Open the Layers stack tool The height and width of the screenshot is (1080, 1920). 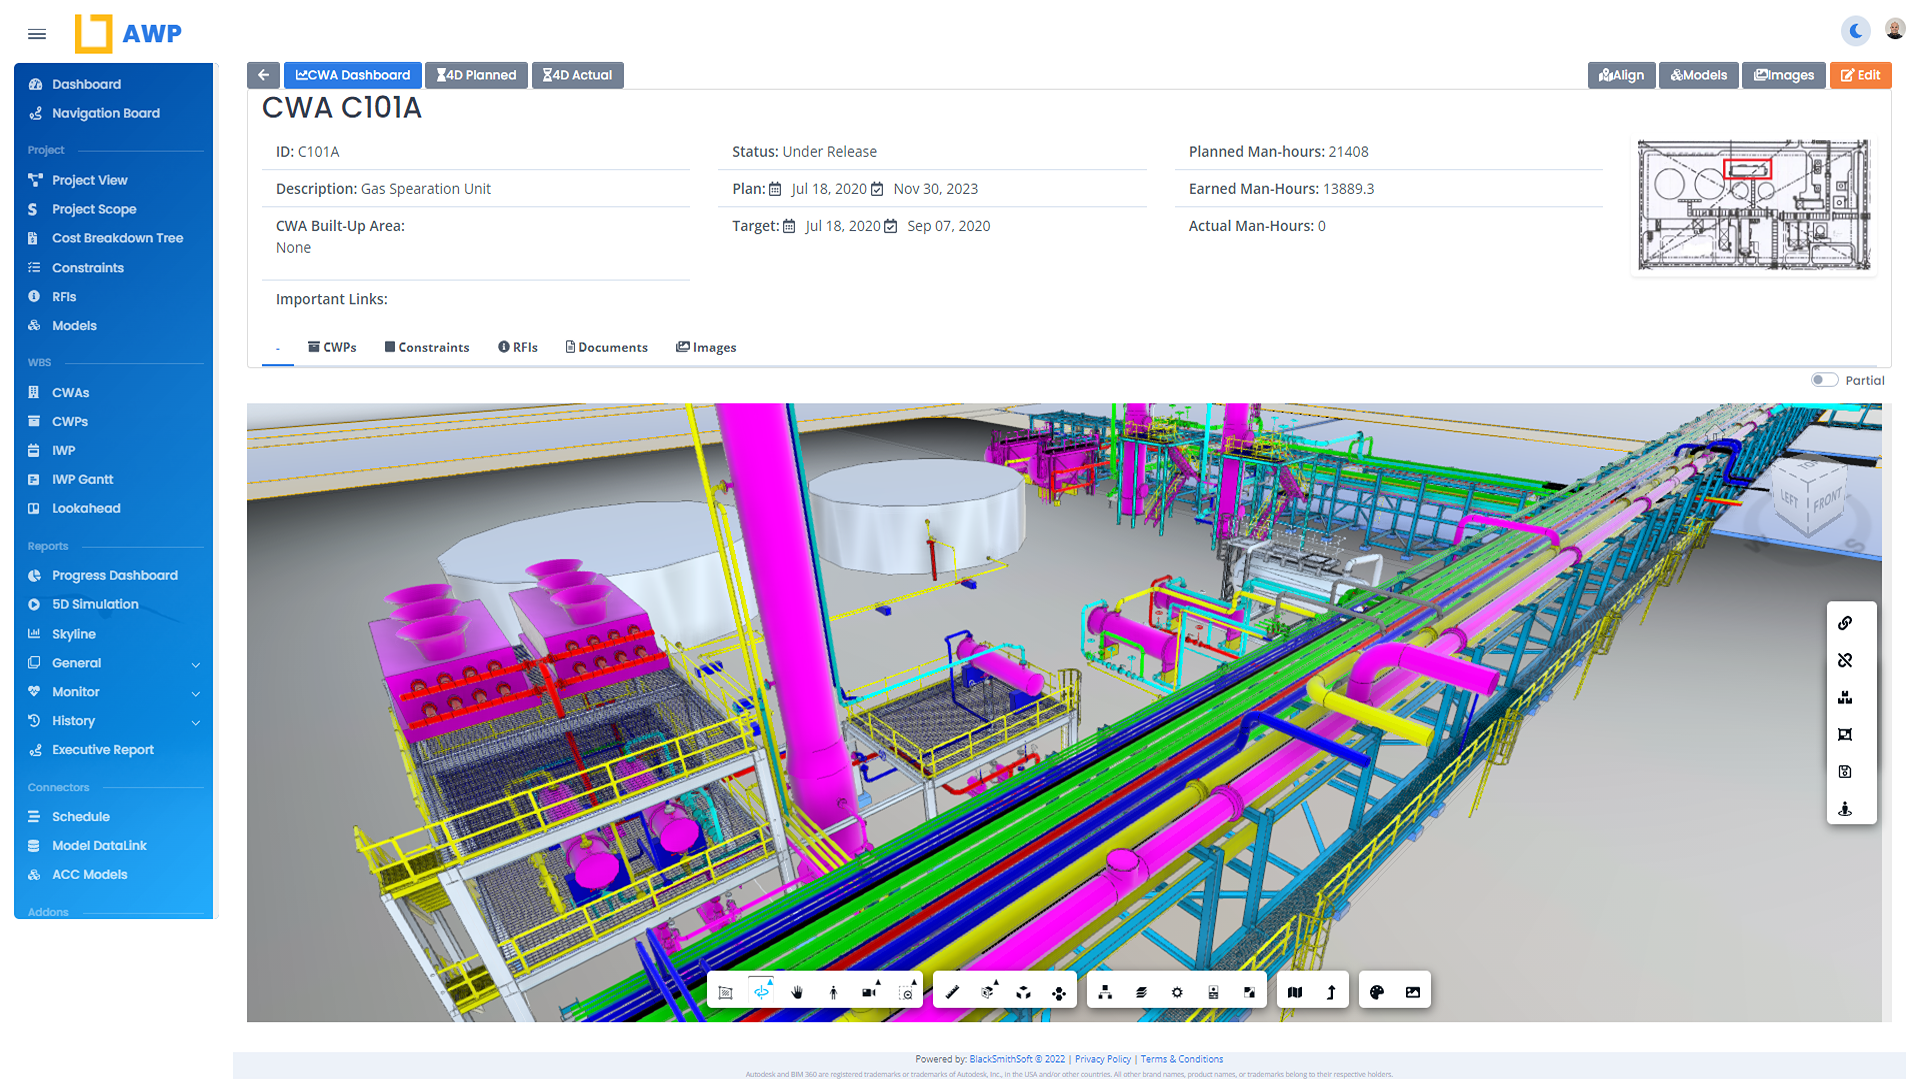(1141, 992)
